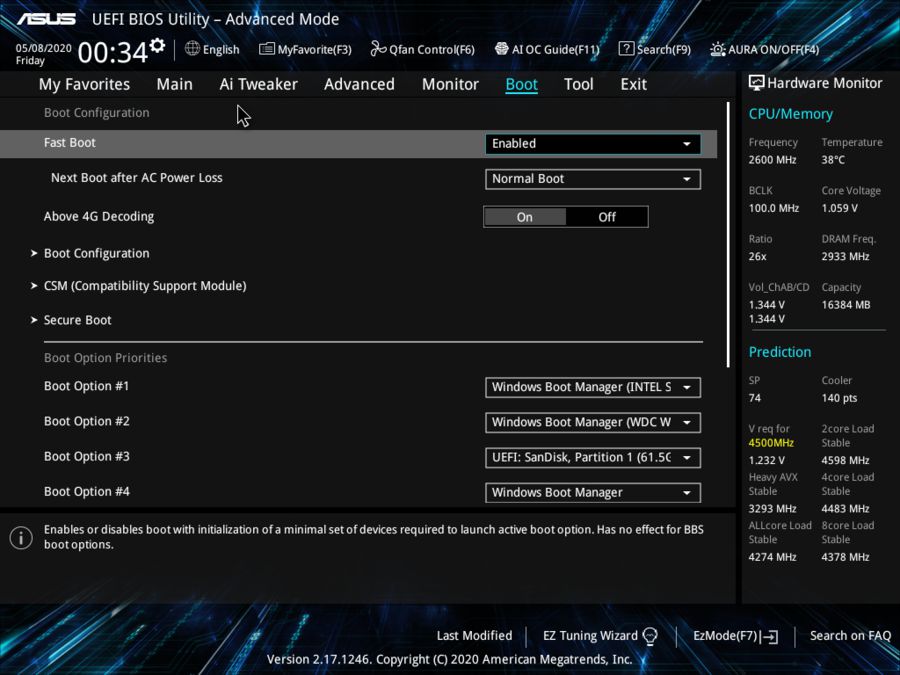Viewport: 900px width, 675px height.
Task: Open the Tool tab
Action: tap(579, 84)
